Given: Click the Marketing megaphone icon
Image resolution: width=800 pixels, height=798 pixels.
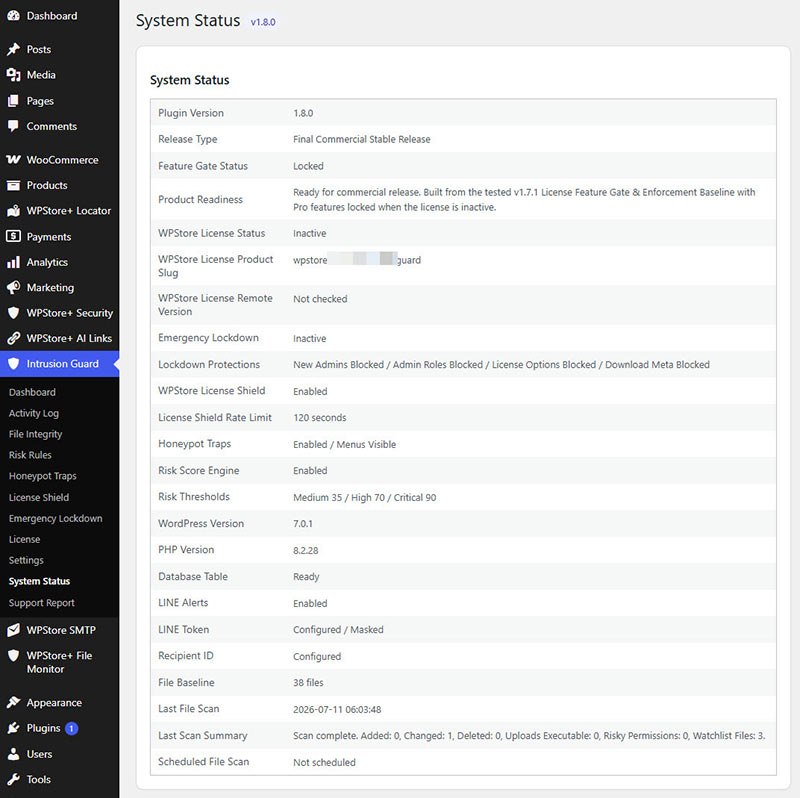Looking at the screenshot, I should [x=13, y=288].
